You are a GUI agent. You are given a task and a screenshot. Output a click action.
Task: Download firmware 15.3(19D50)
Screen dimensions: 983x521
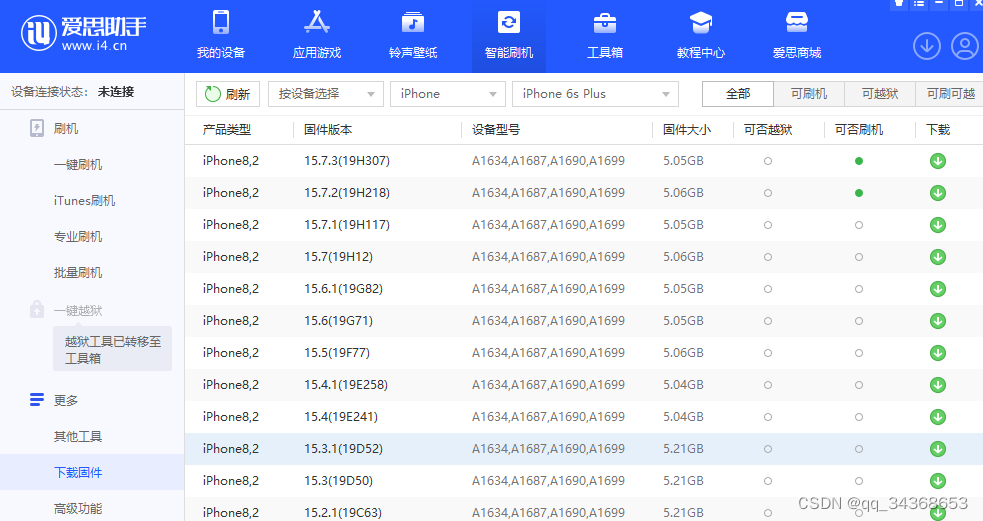point(938,481)
